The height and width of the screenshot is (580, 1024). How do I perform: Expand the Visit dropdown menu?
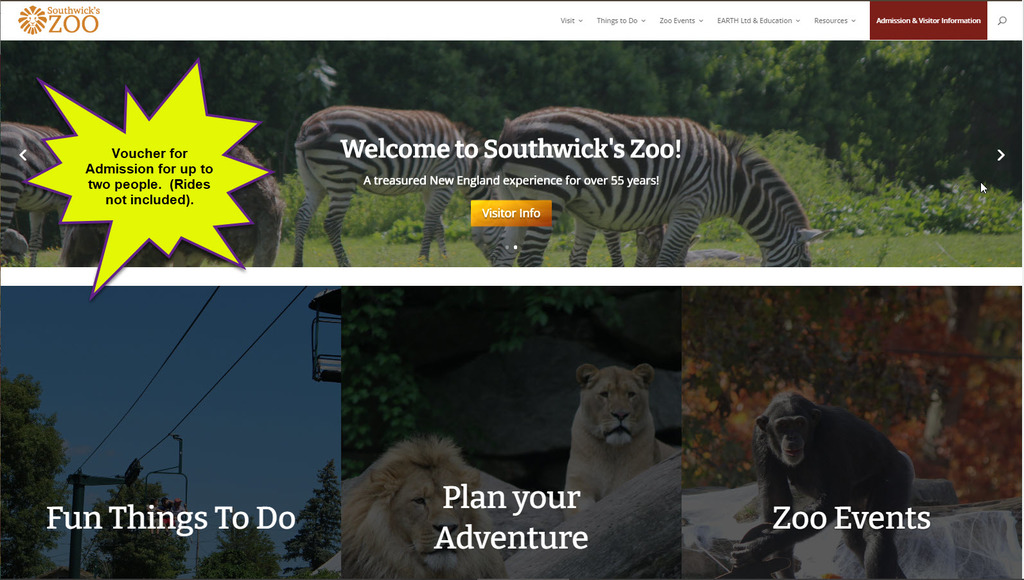pos(571,21)
